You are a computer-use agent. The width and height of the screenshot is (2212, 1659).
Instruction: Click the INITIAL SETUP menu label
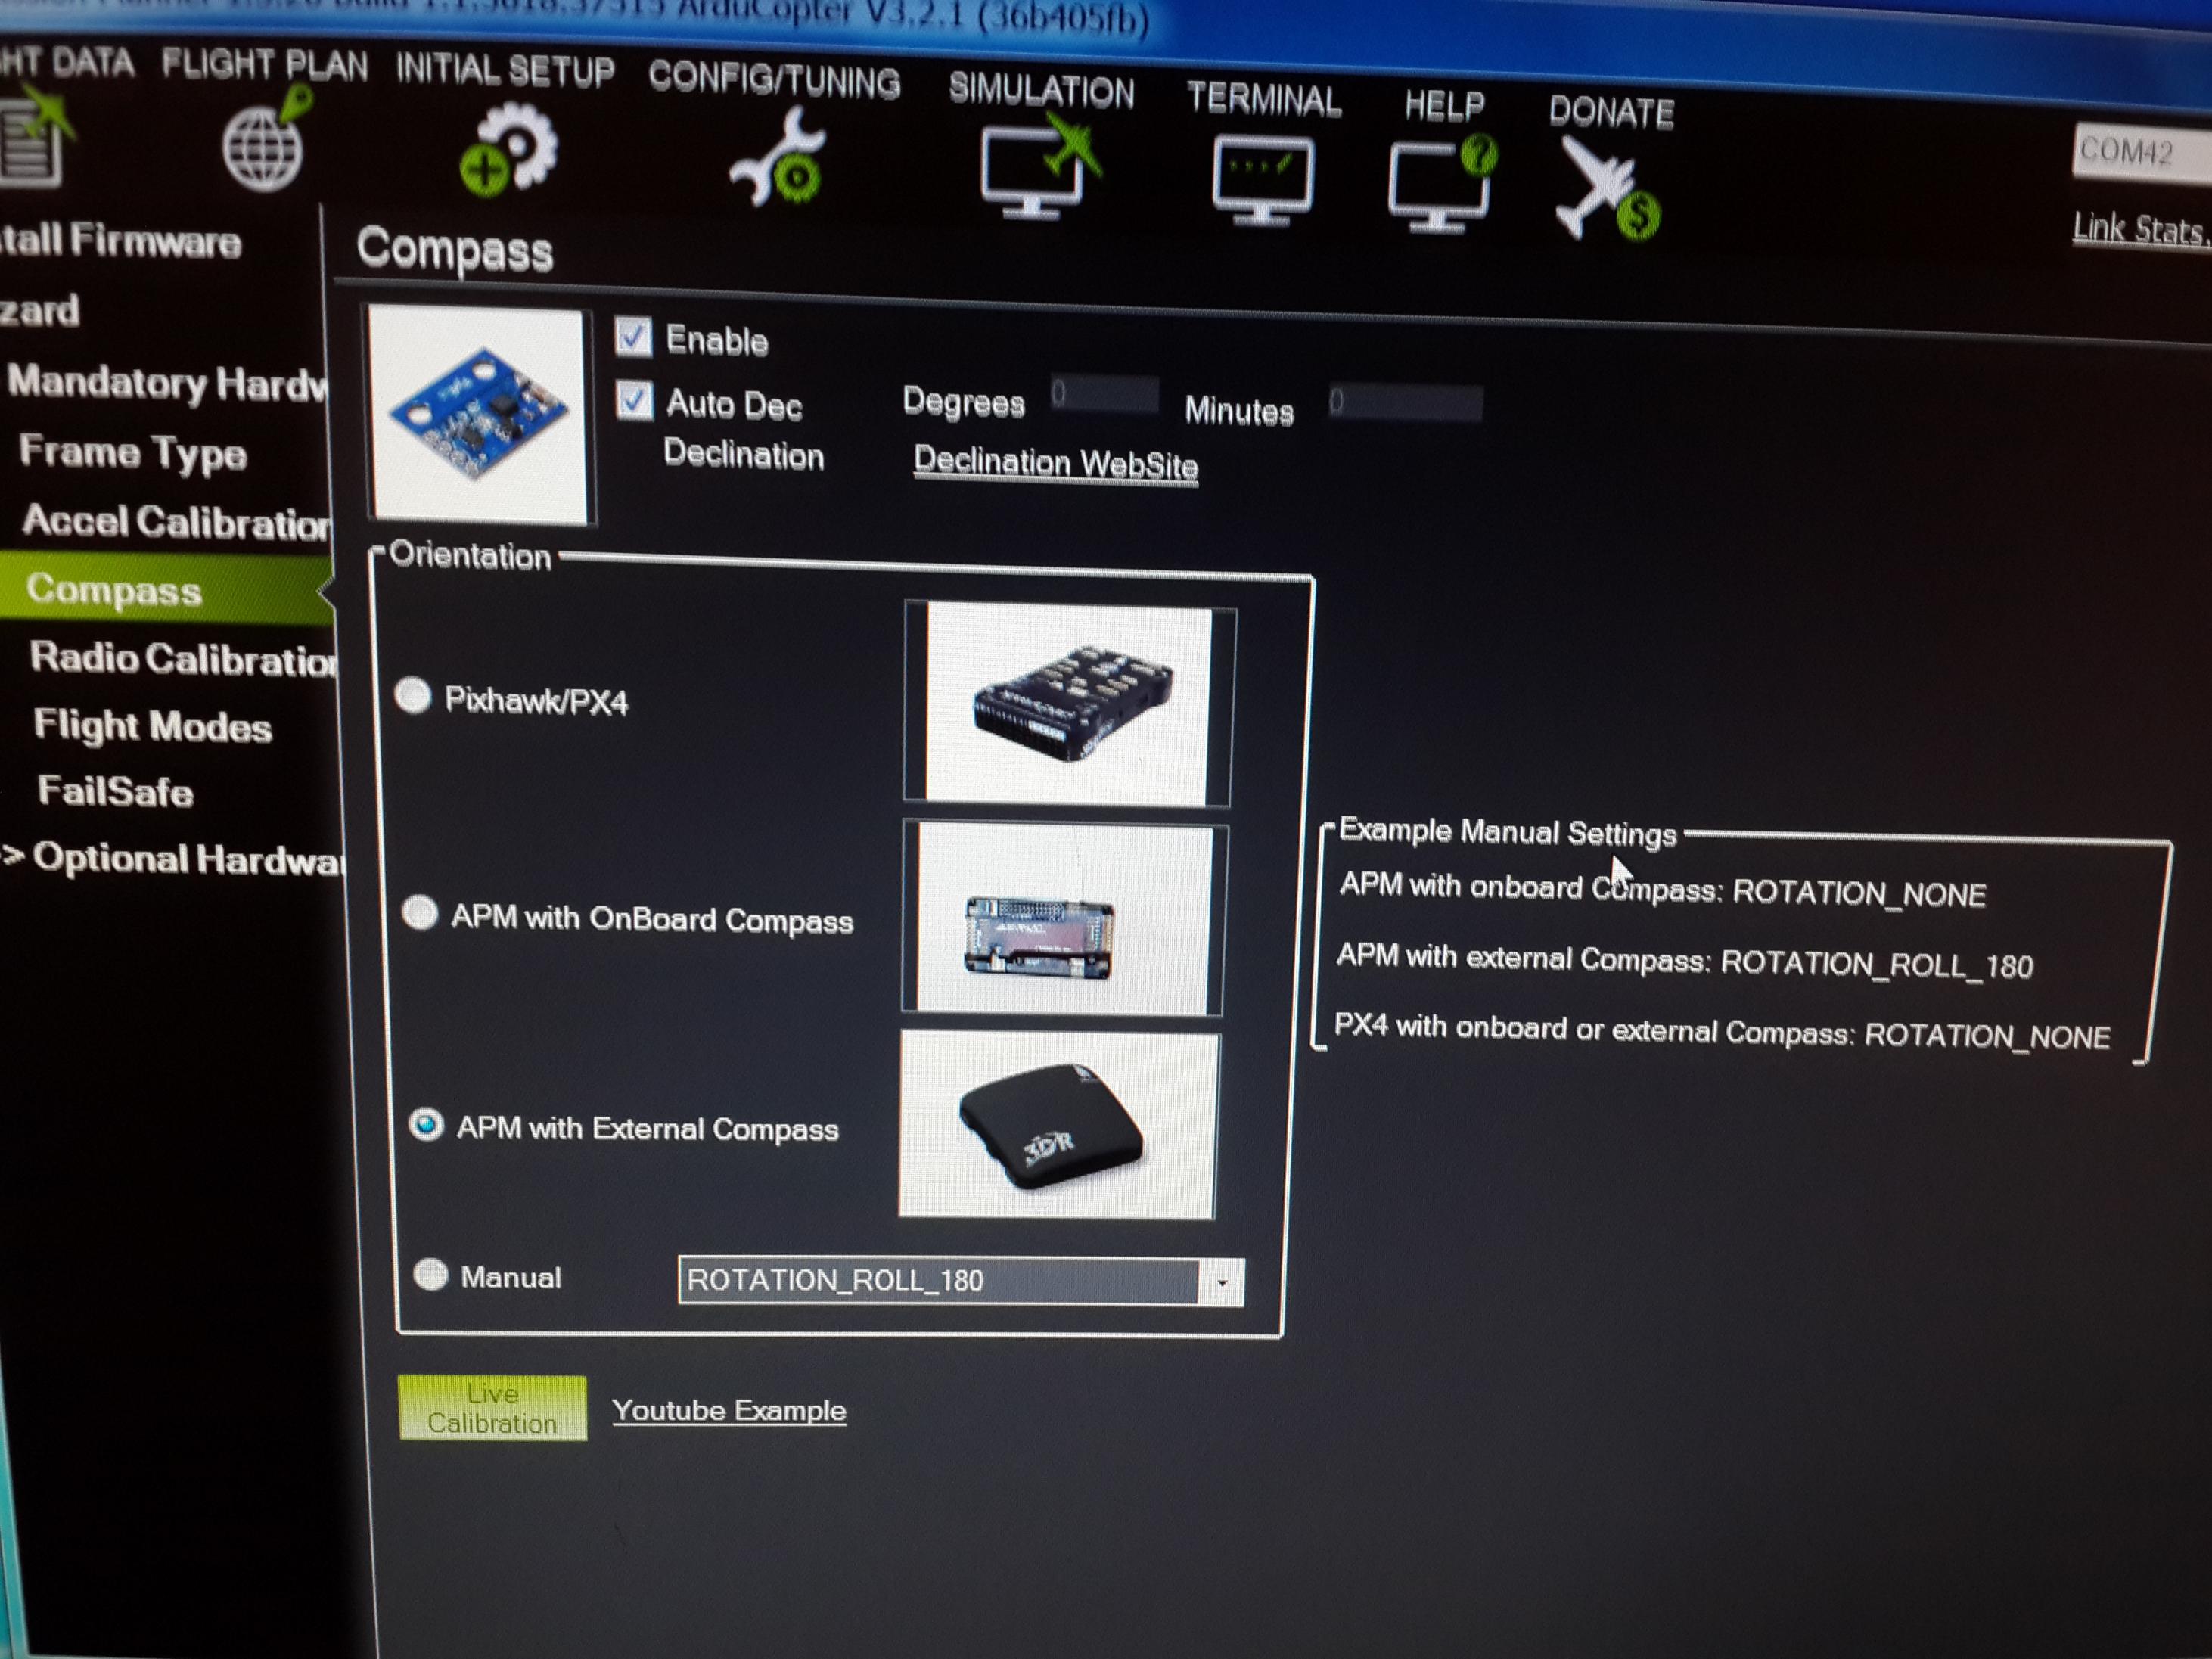(505, 71)
